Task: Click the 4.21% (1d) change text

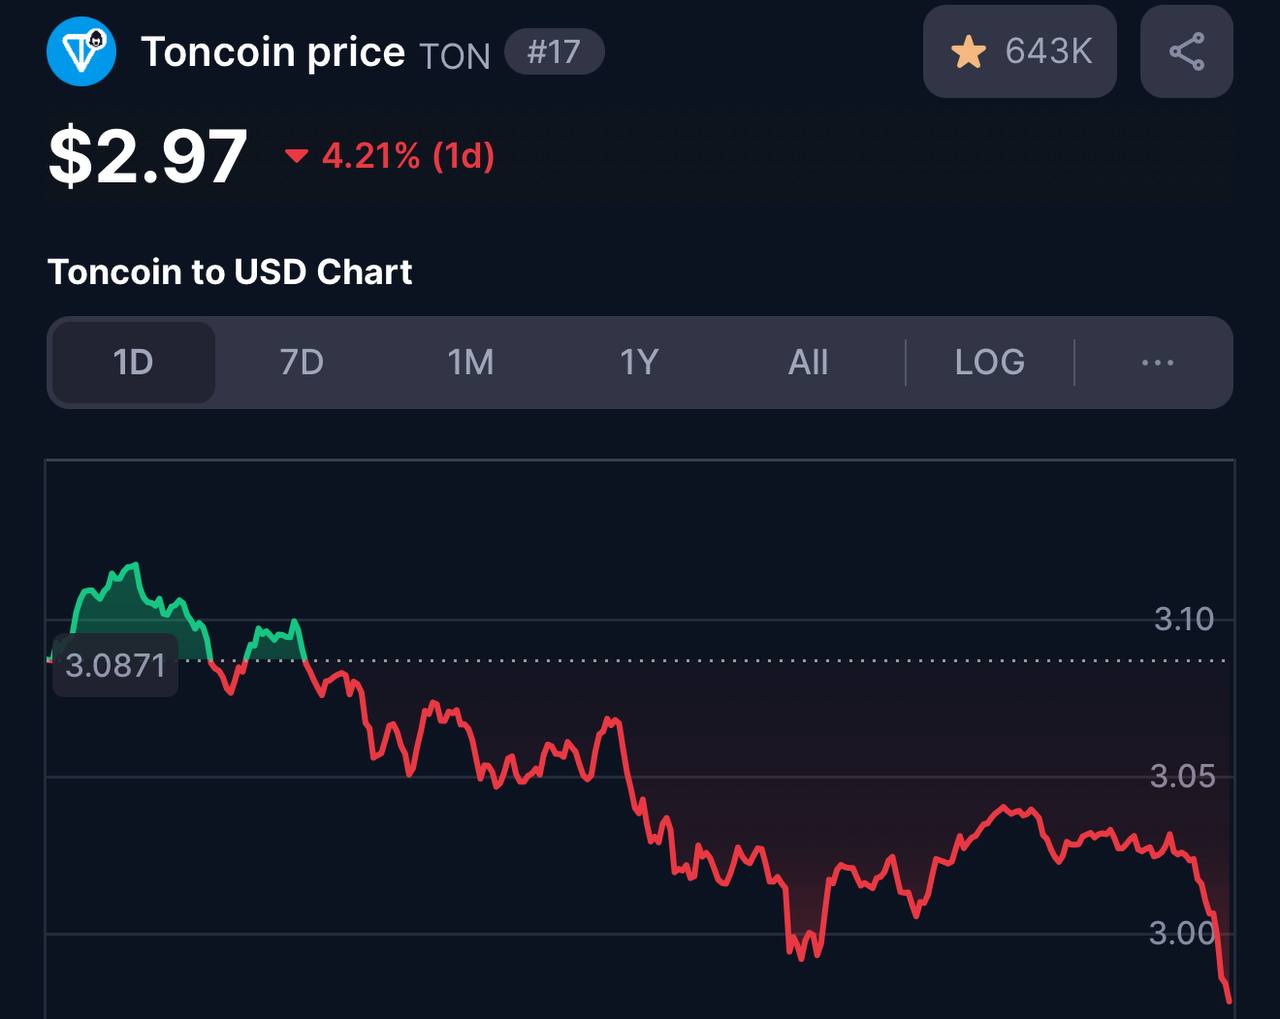Action: (408, 156)
